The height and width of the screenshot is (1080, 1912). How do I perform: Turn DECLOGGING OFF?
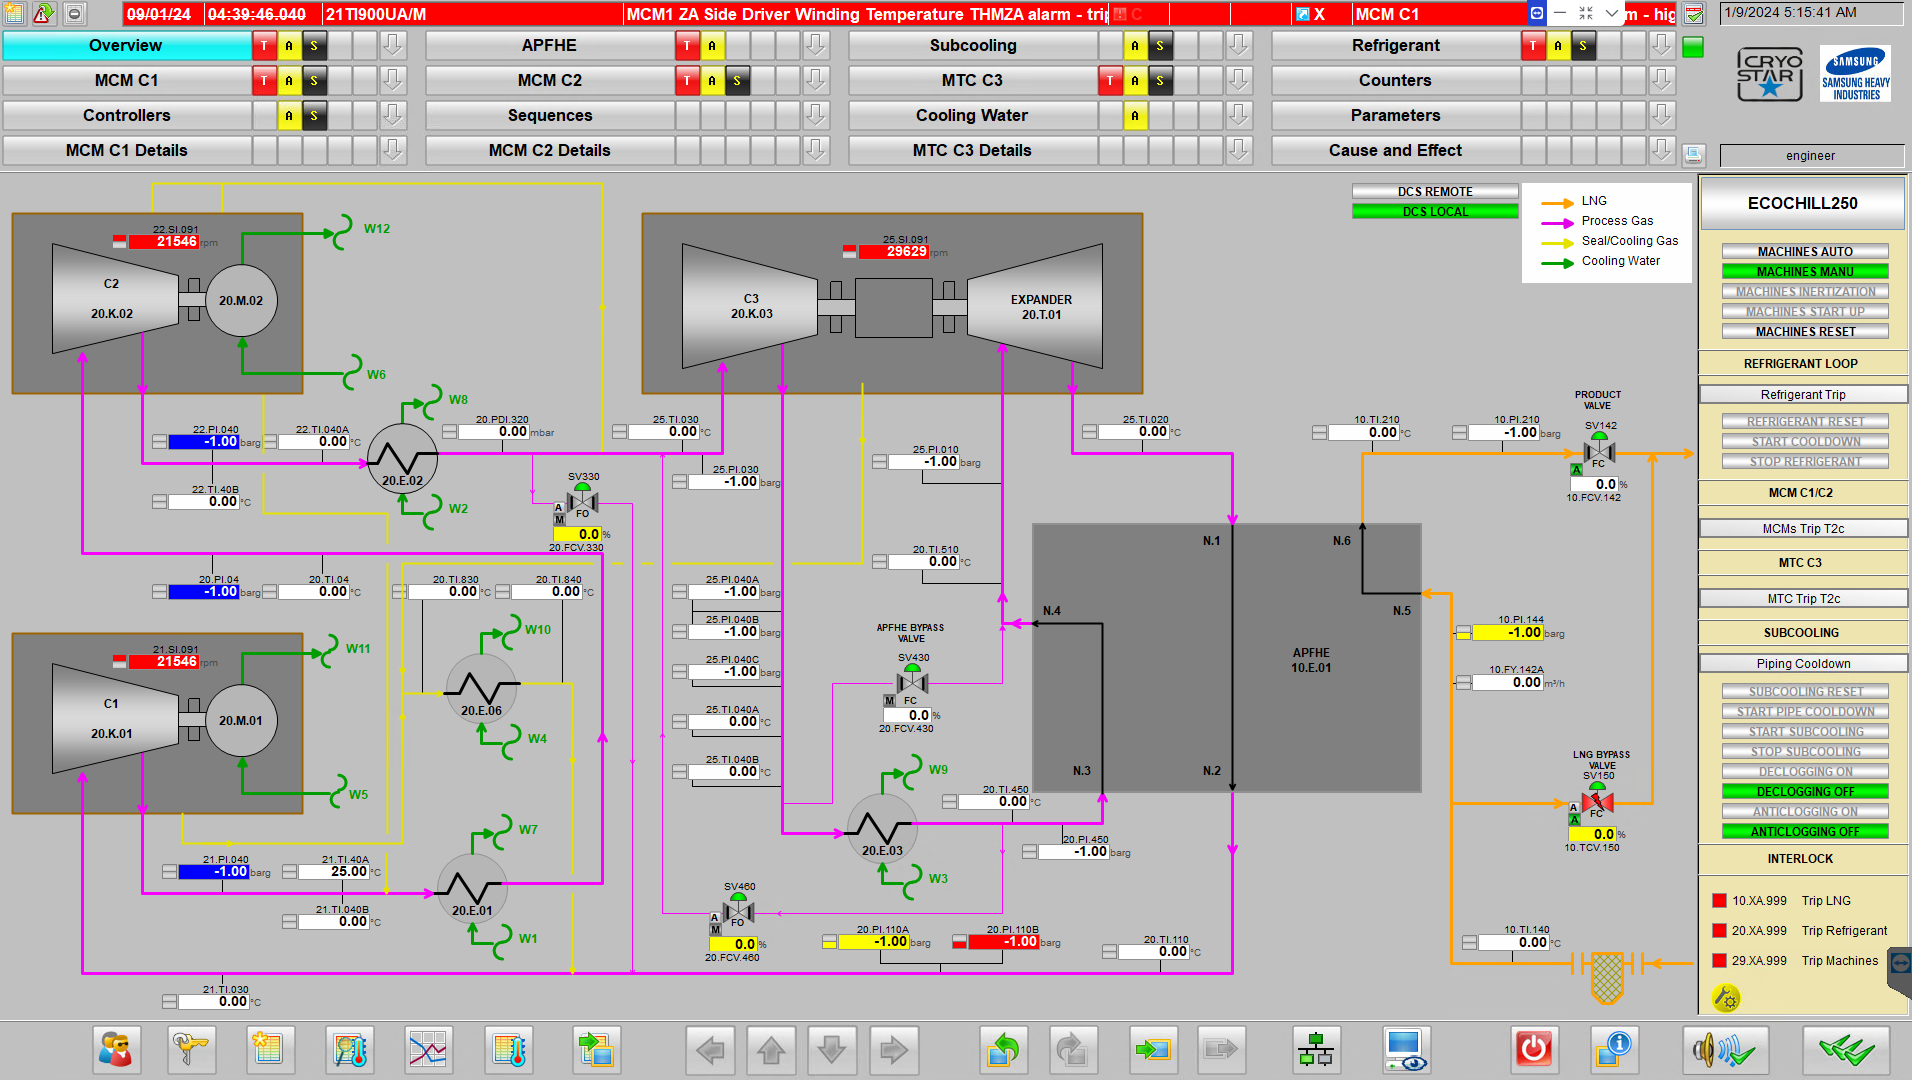pos(1805,791)
